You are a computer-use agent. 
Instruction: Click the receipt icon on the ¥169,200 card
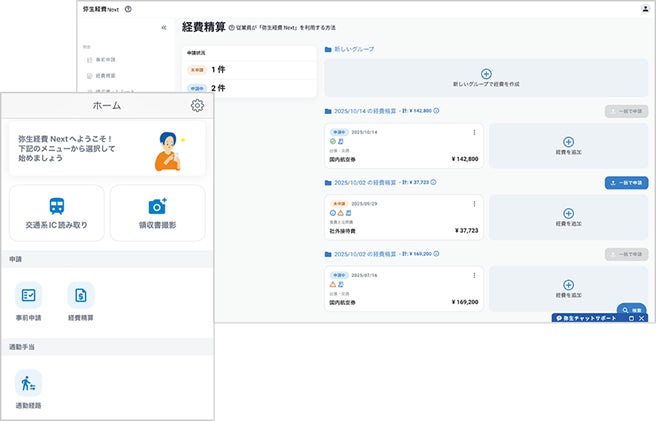coord(341,285)
